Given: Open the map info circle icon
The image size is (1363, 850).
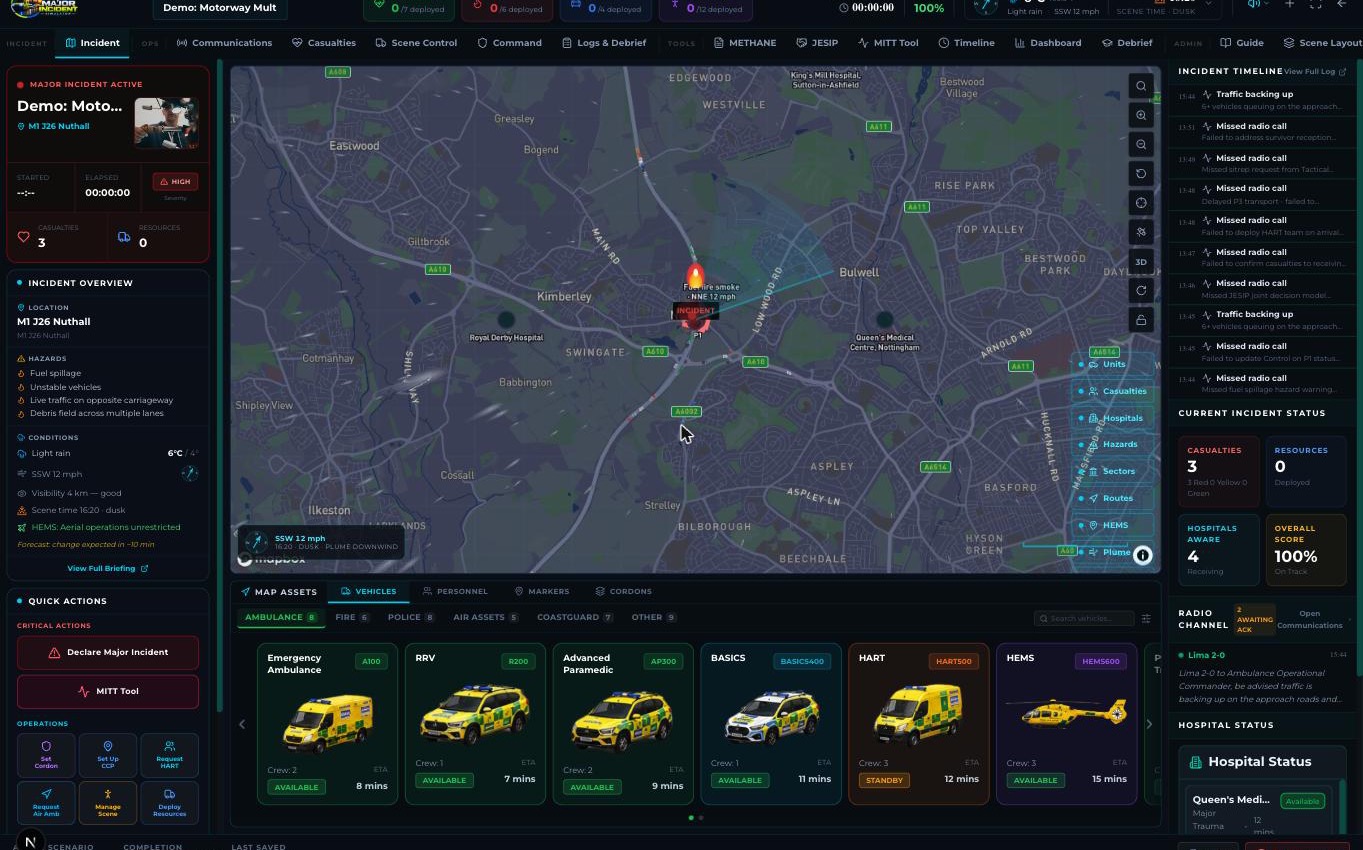Looking at the screenshot, I should pos(1142,556).
